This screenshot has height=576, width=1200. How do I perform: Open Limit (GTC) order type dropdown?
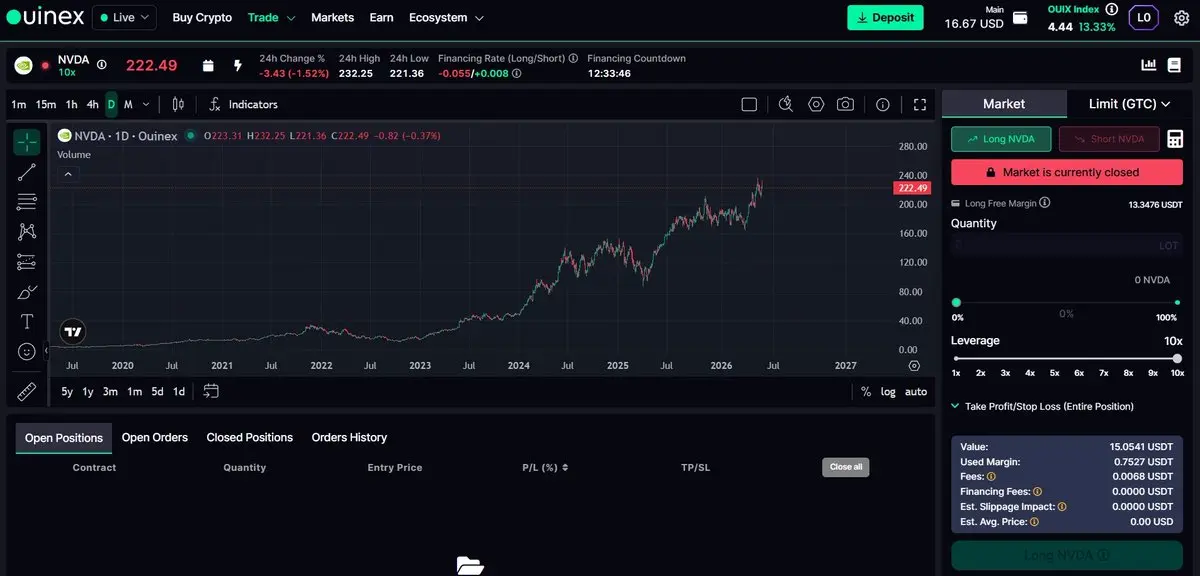1130,104
